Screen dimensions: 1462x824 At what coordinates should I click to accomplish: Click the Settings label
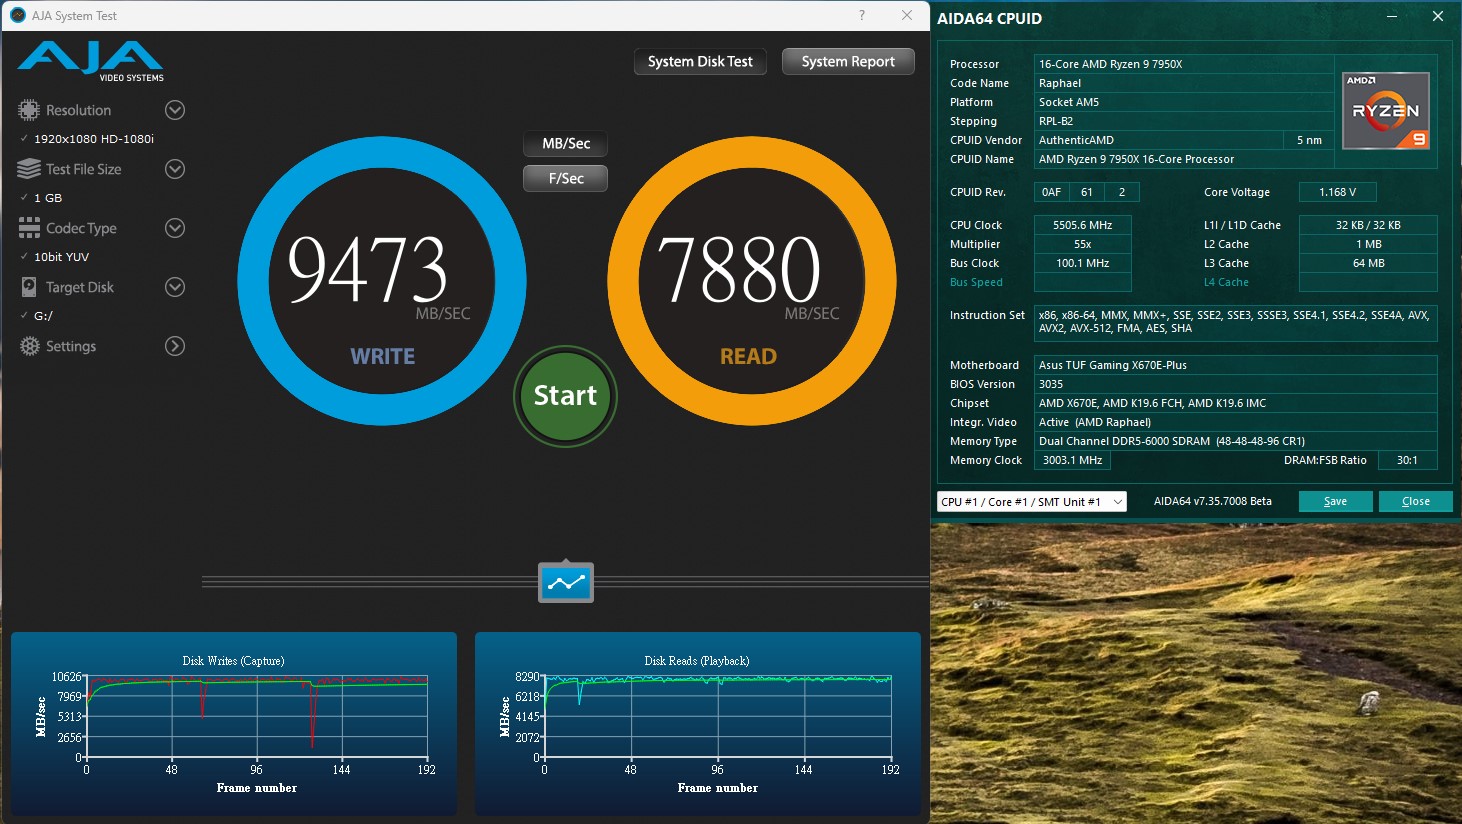[x=71, y=346]
